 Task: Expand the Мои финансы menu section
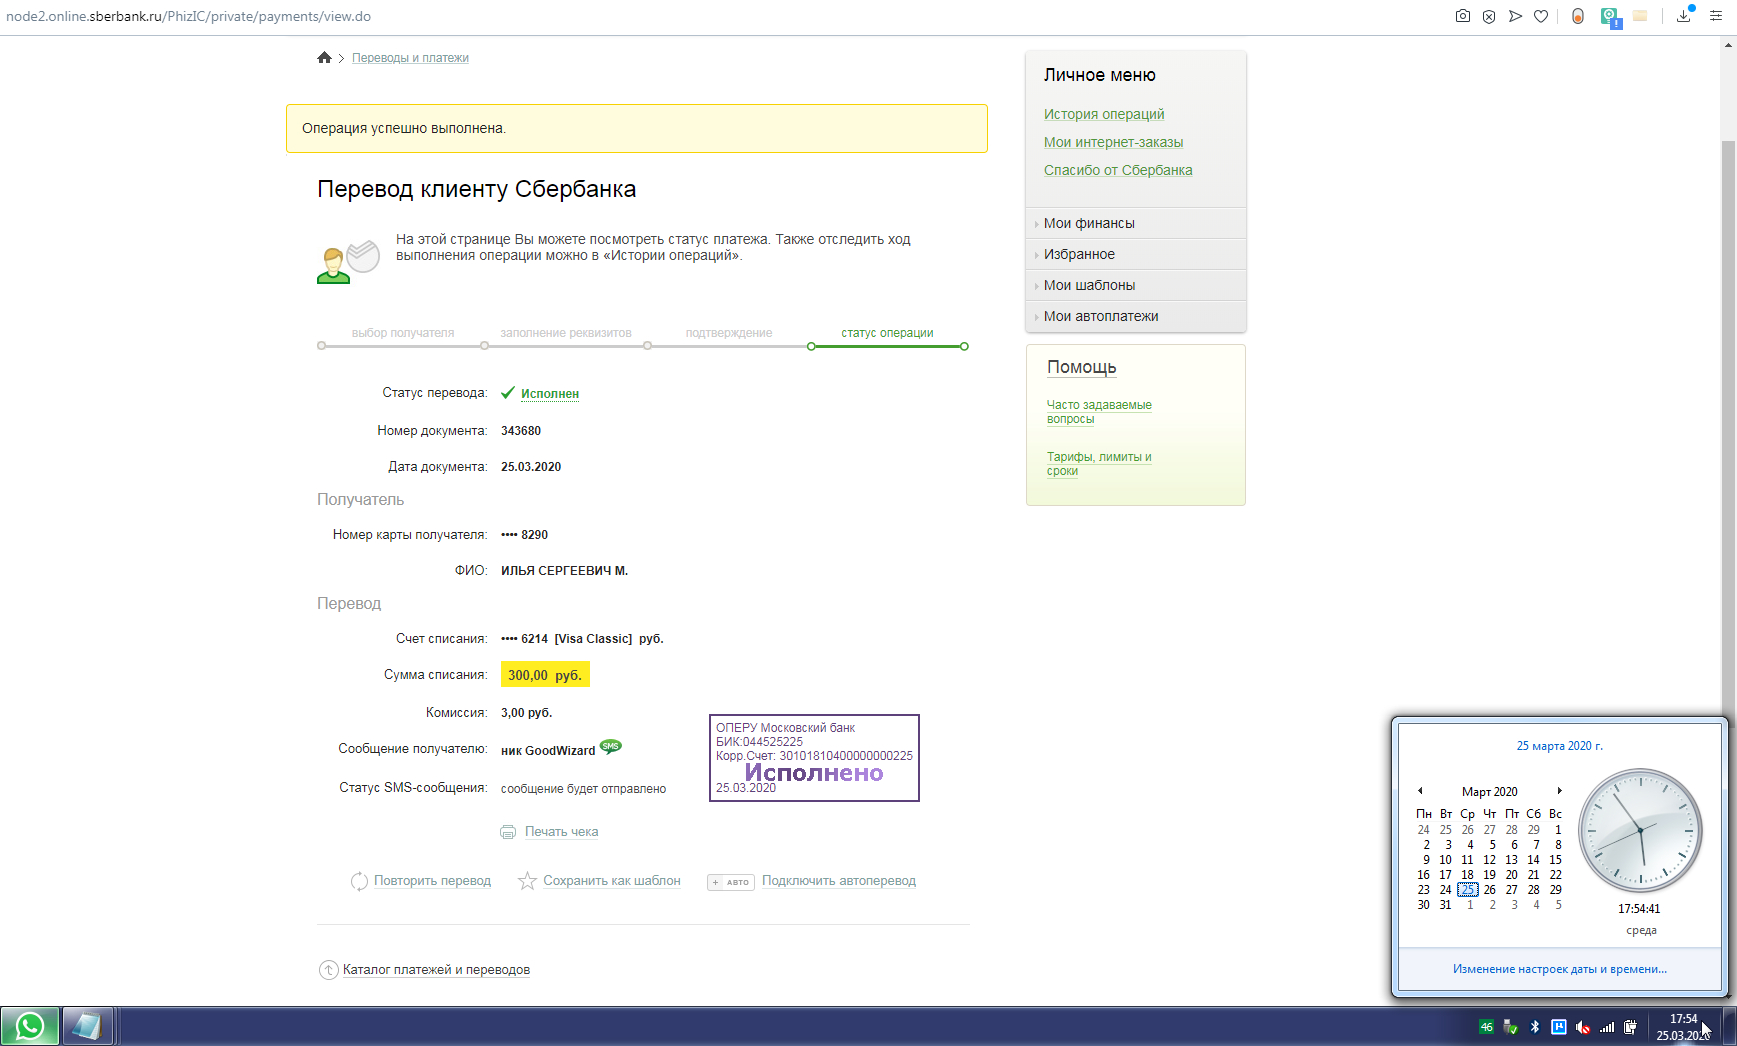tap(1136, 223)
